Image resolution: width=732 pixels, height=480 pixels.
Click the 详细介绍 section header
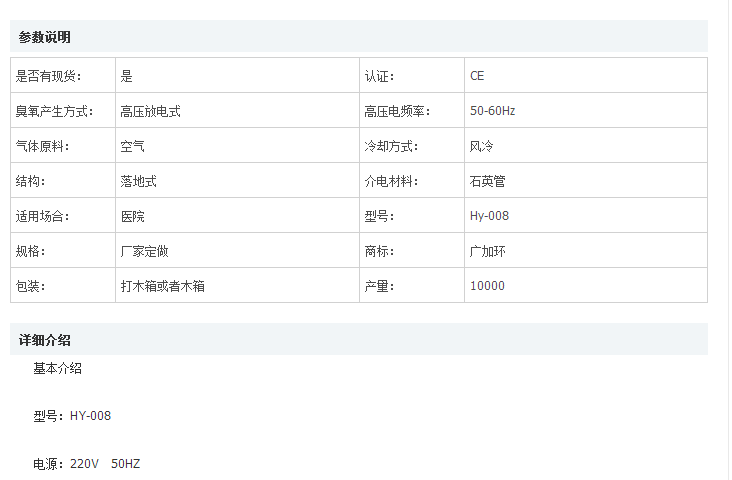(x=45, y=339)
